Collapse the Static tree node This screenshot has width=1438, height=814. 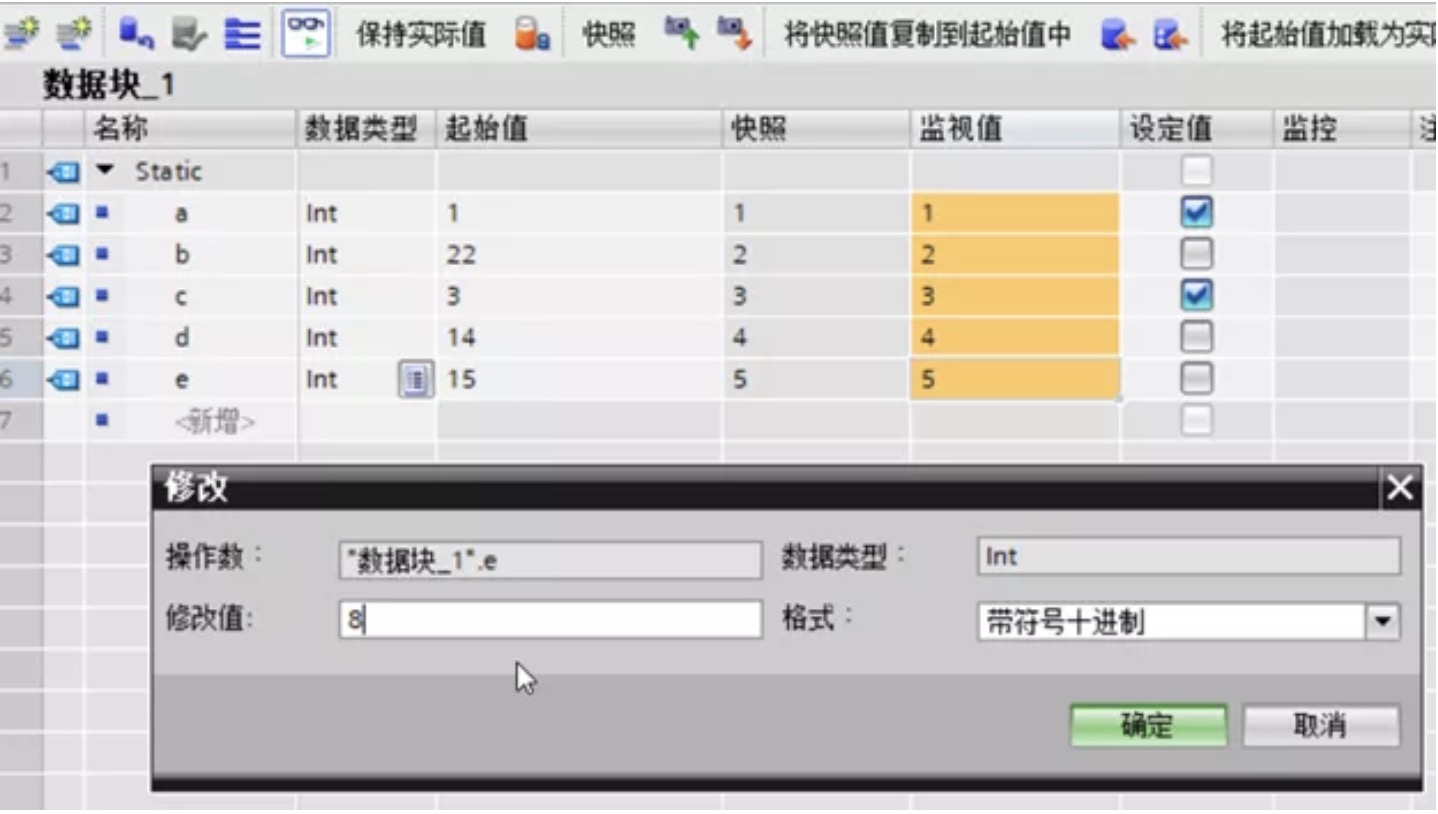pyautogui.click(x=105, y=171)
